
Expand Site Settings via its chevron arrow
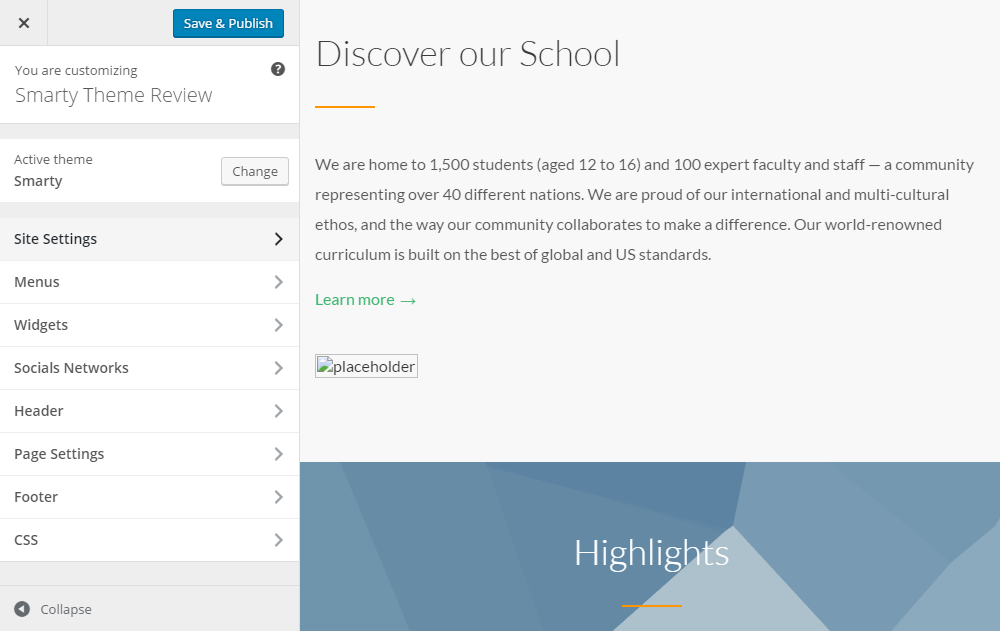click(279, 239)
